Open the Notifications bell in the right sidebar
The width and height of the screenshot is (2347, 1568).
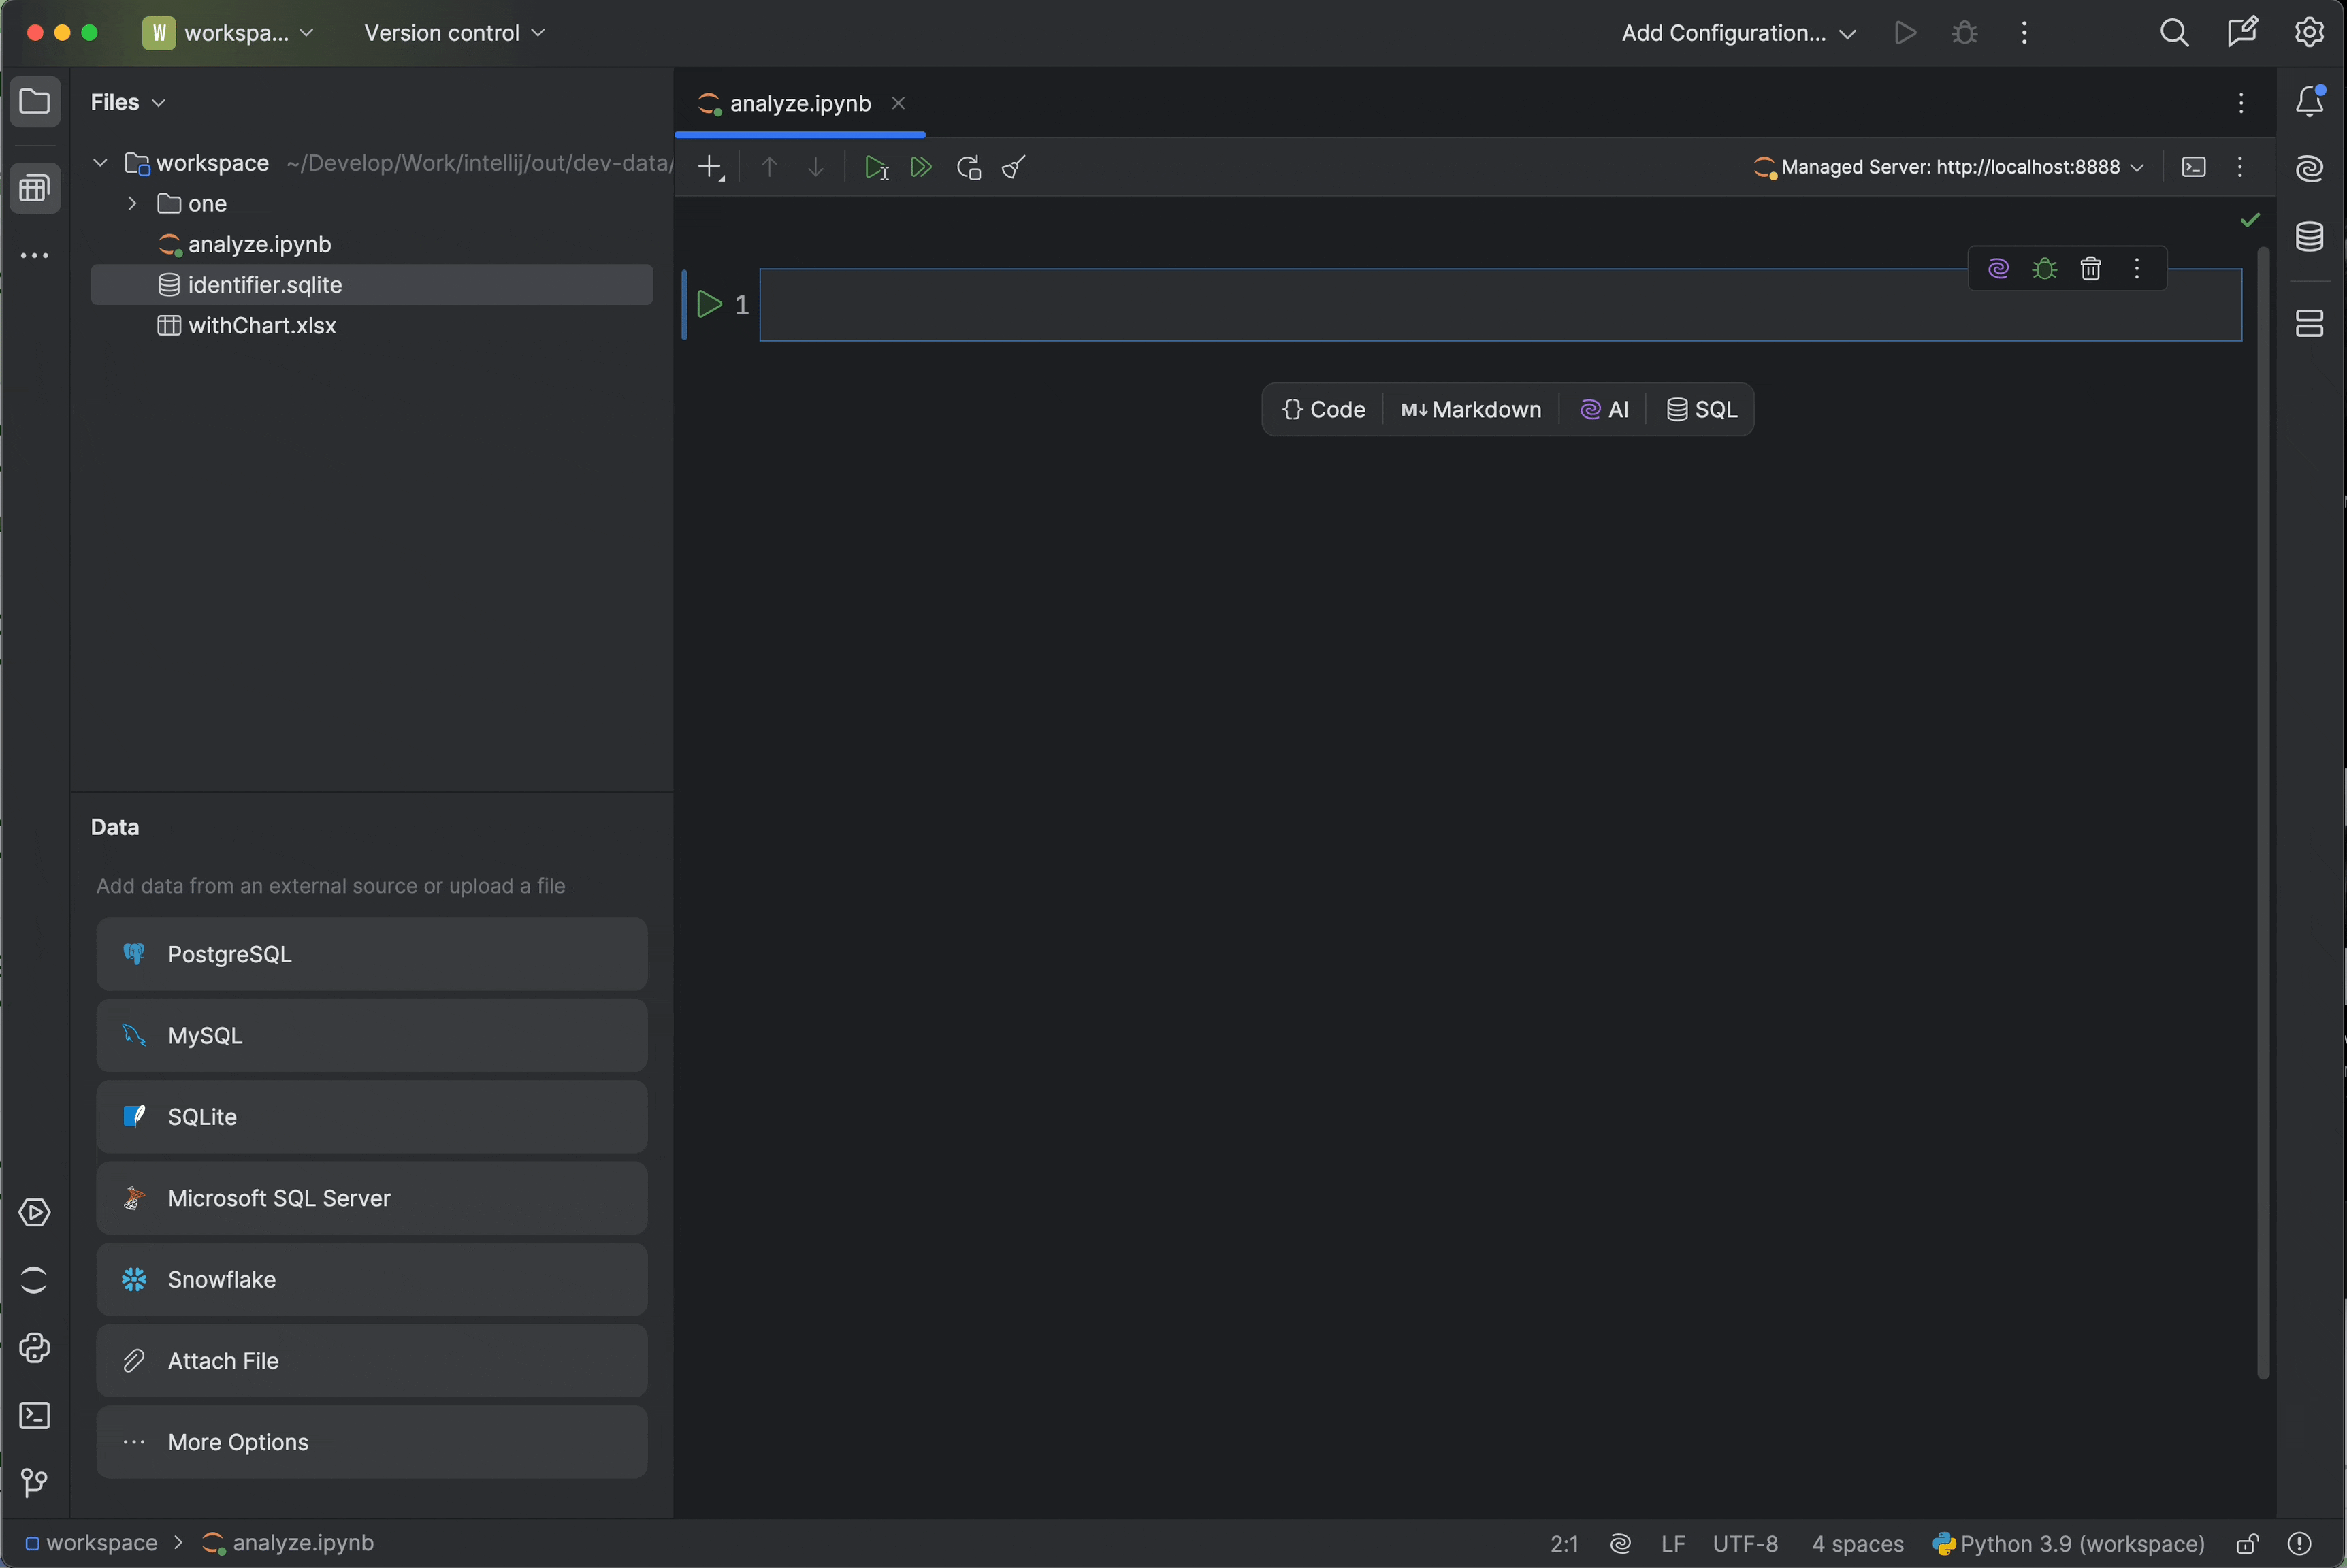pos(2310,101)
